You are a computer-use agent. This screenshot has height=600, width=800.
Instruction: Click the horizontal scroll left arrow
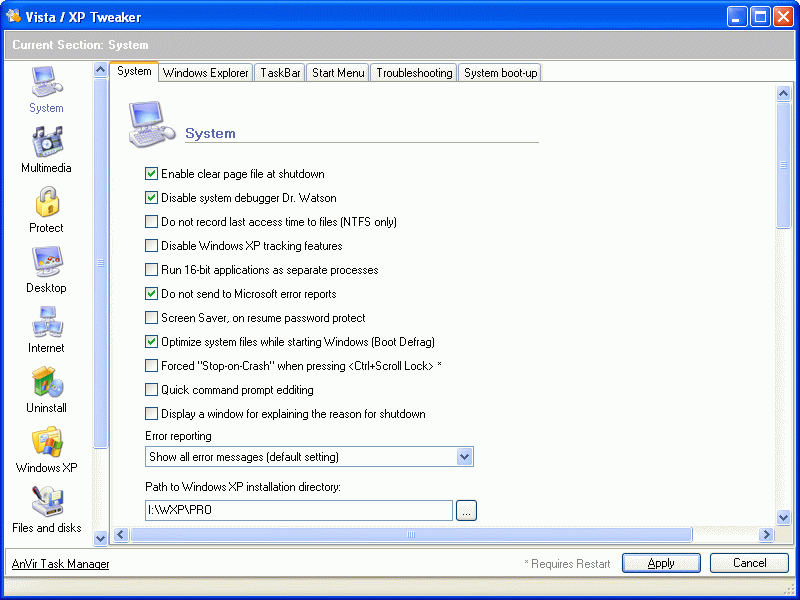[x=120, y=535]
